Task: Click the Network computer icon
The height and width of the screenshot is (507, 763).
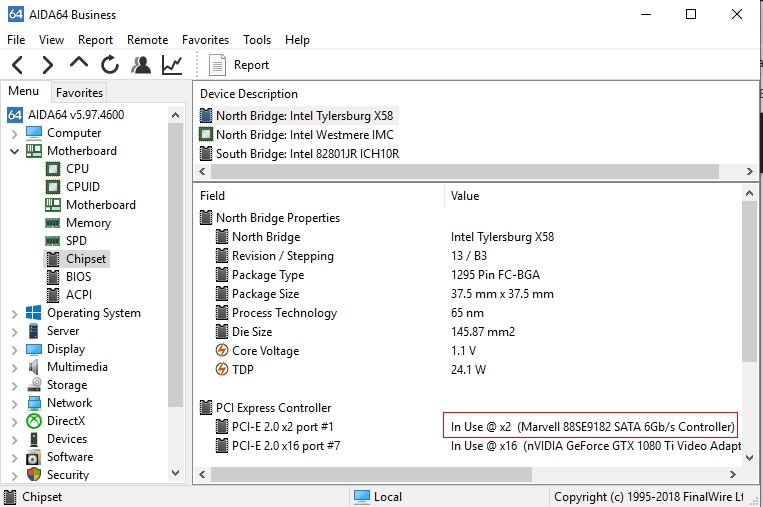Action: tap(34, 403)
